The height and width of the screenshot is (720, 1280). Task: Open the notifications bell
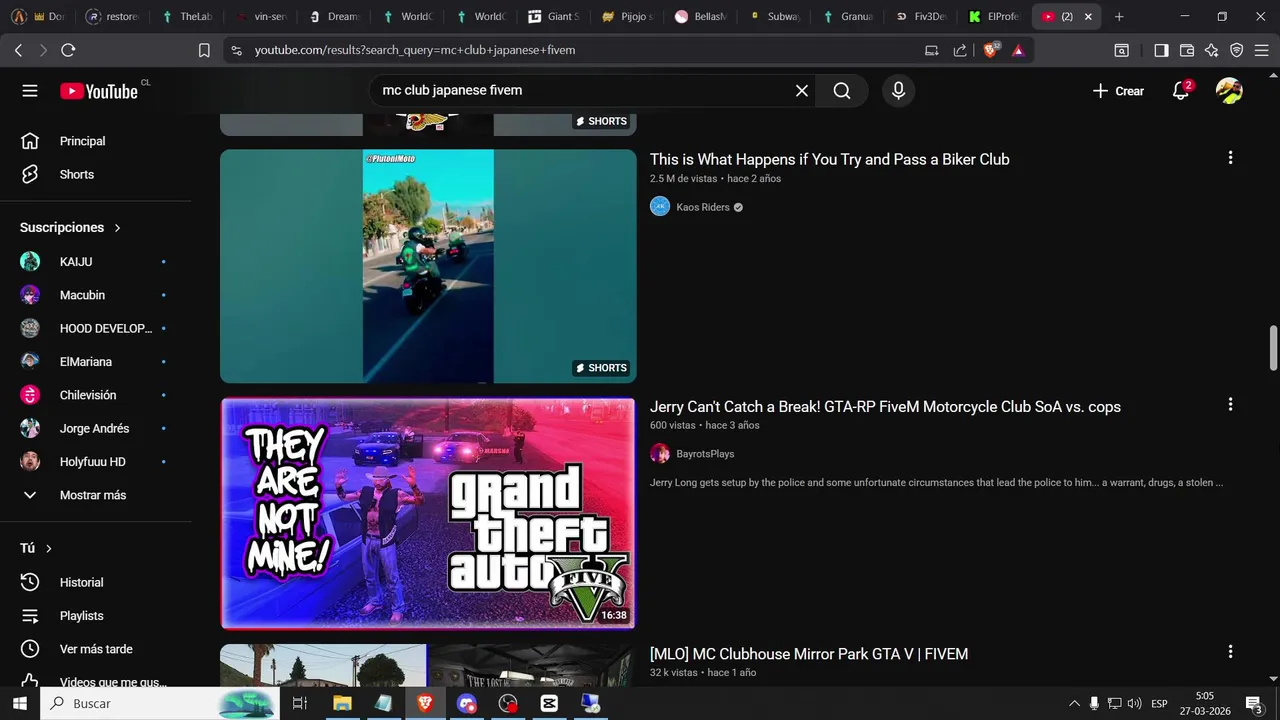click(x=1181, y=91)
